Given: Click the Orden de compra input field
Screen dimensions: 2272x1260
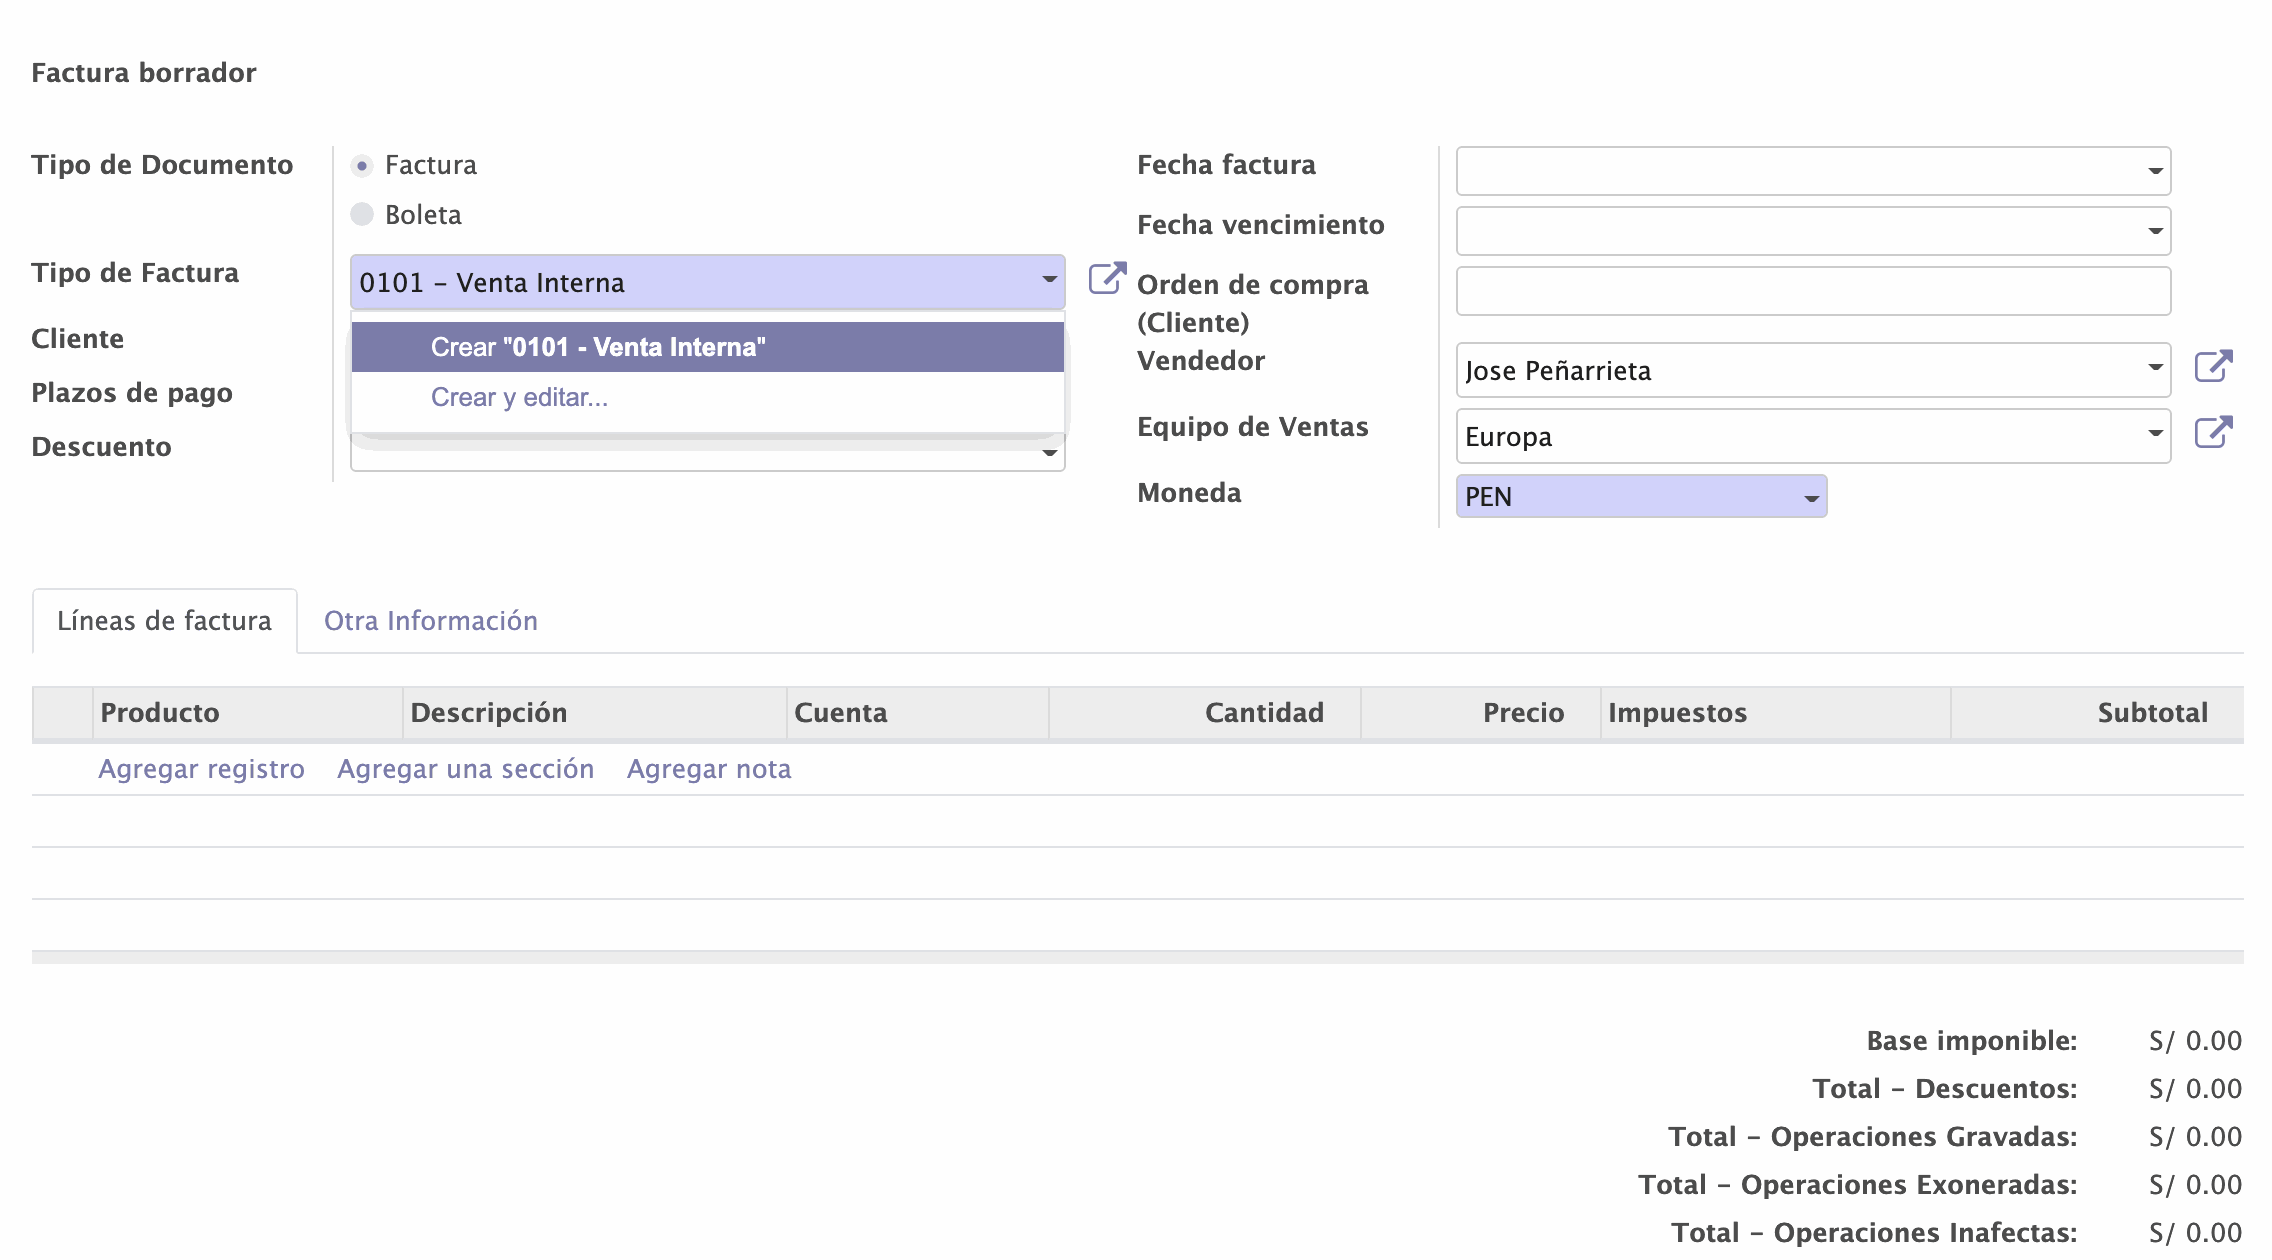Looking at the screenshot, I should click(1812, 291).
